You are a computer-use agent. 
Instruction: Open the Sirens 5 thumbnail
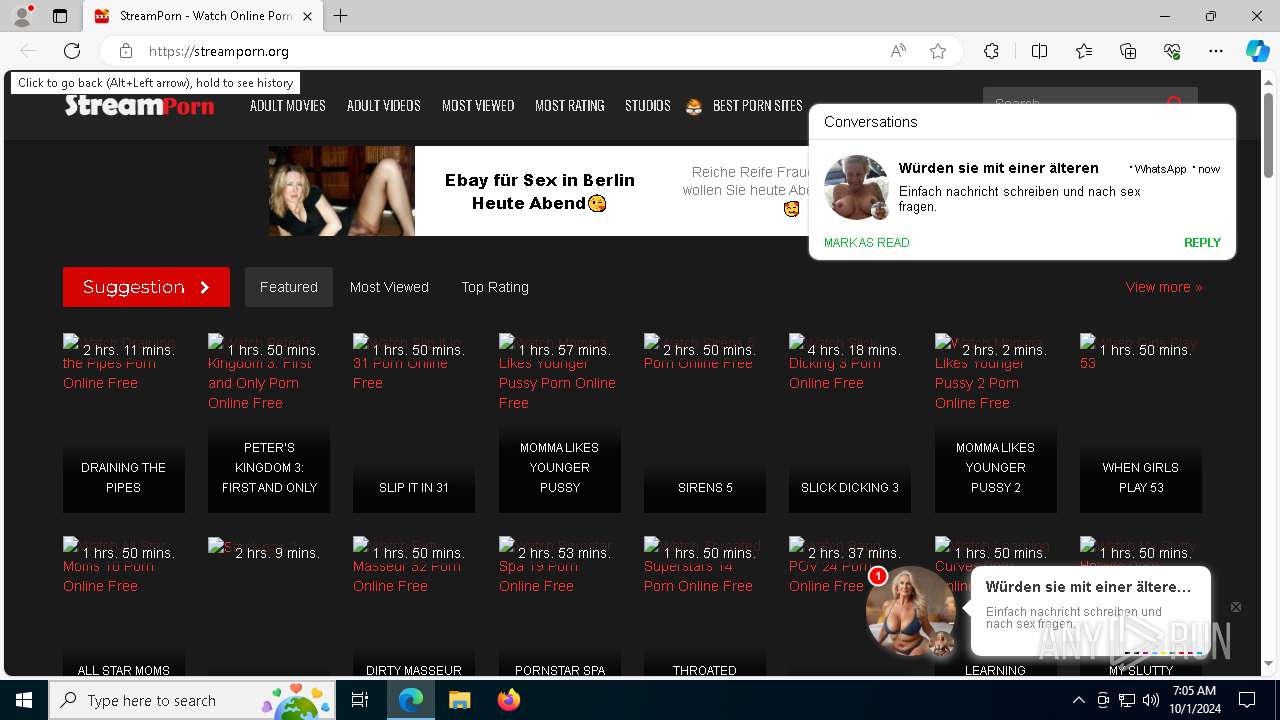point(705,423)
